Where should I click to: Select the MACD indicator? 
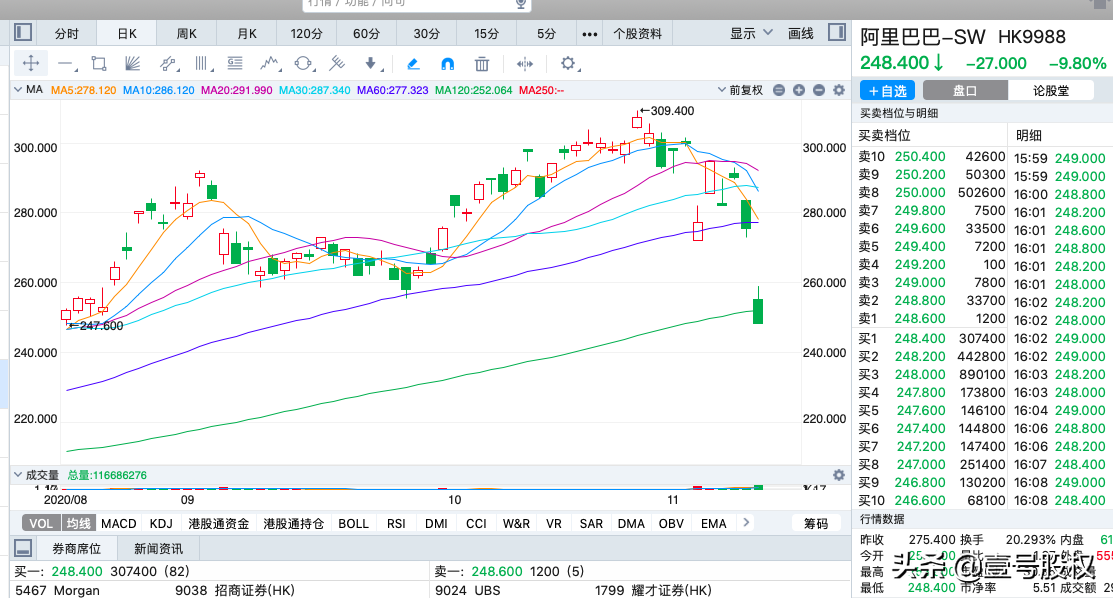119,523
